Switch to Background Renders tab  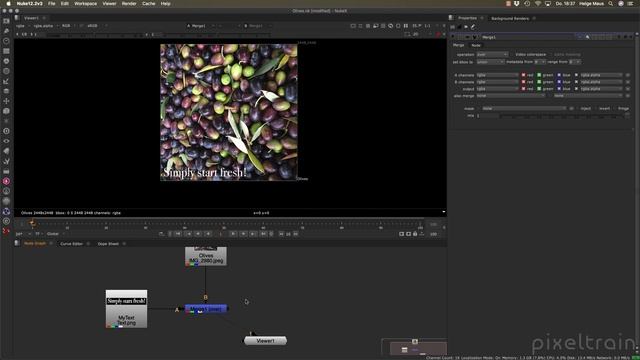coord(510,18)
